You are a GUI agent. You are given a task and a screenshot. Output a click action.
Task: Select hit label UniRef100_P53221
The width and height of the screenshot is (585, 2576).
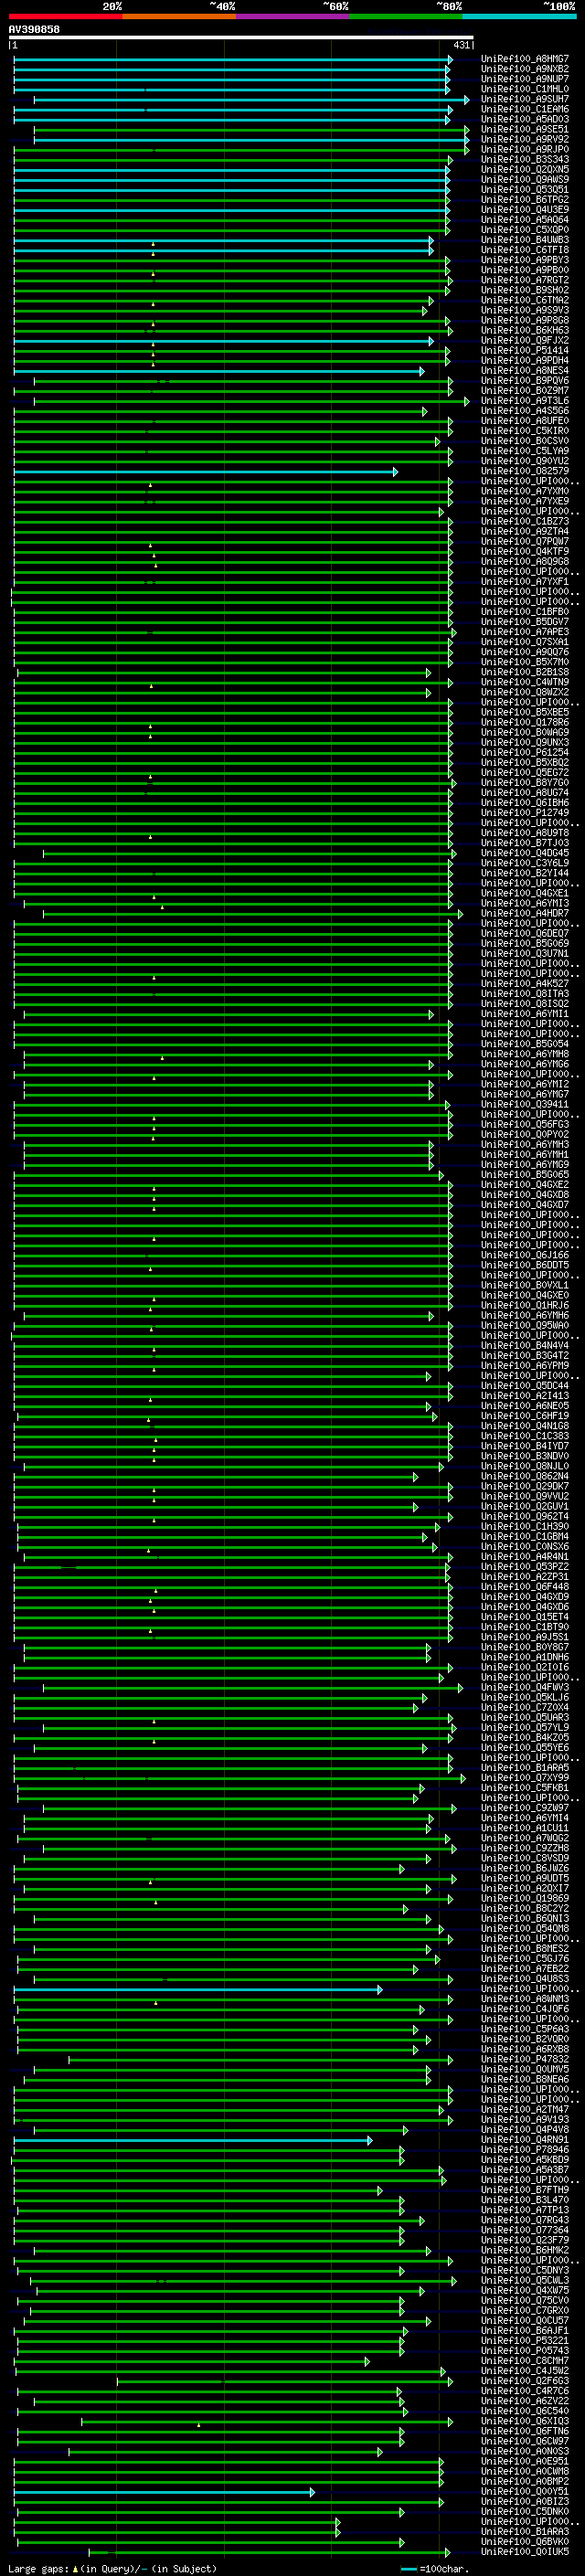point(524,2341)
